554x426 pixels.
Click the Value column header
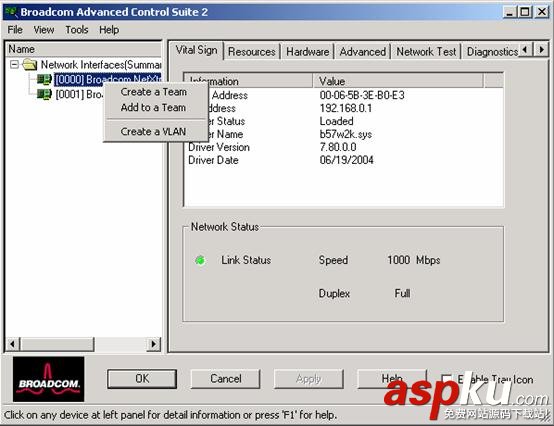point(398,81)
